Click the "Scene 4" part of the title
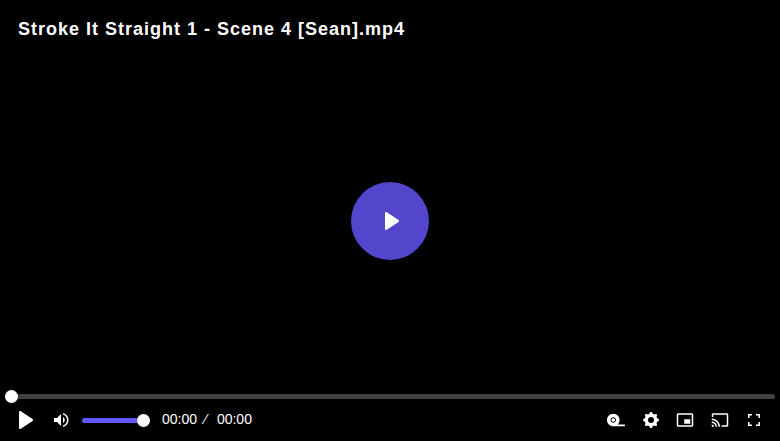This screenshot has height=441, width=780. tap(254, 29)
